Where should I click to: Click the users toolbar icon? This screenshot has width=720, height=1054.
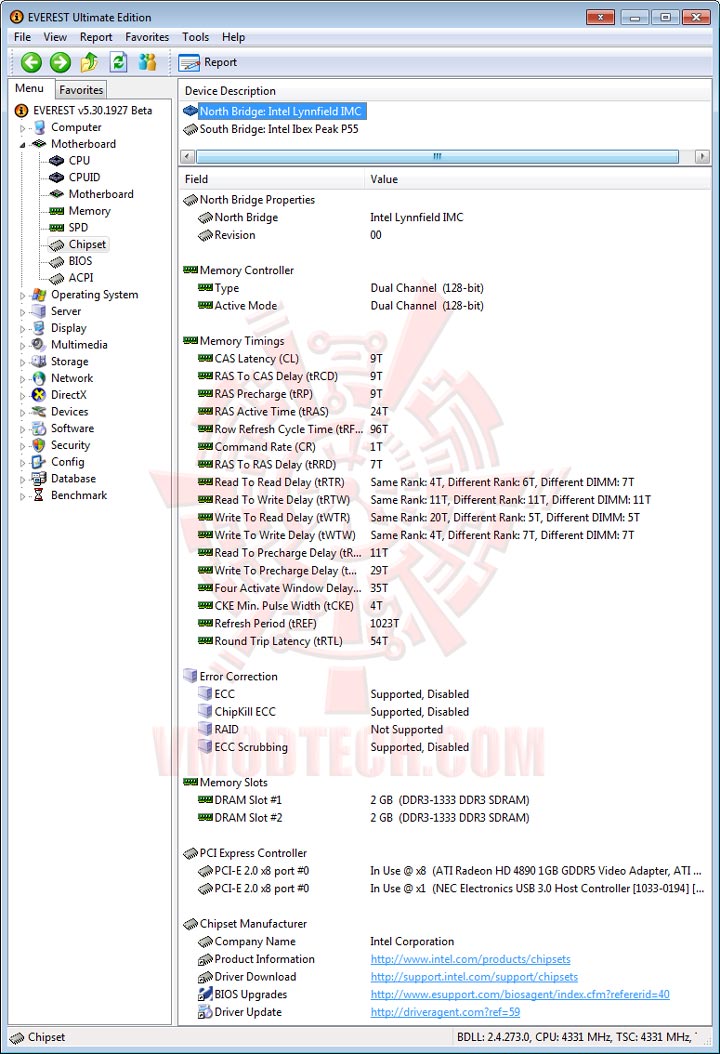point(147,63)
